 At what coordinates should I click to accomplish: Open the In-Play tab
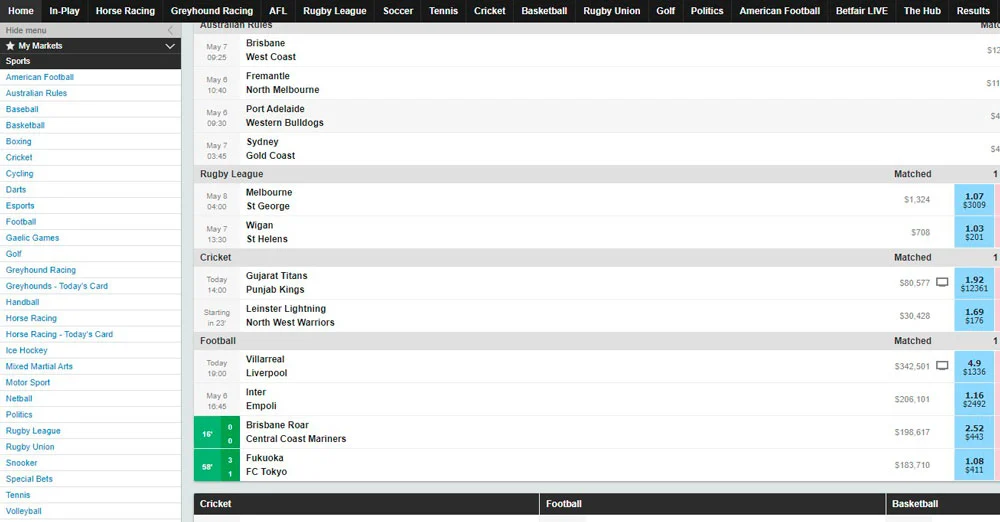64,11
